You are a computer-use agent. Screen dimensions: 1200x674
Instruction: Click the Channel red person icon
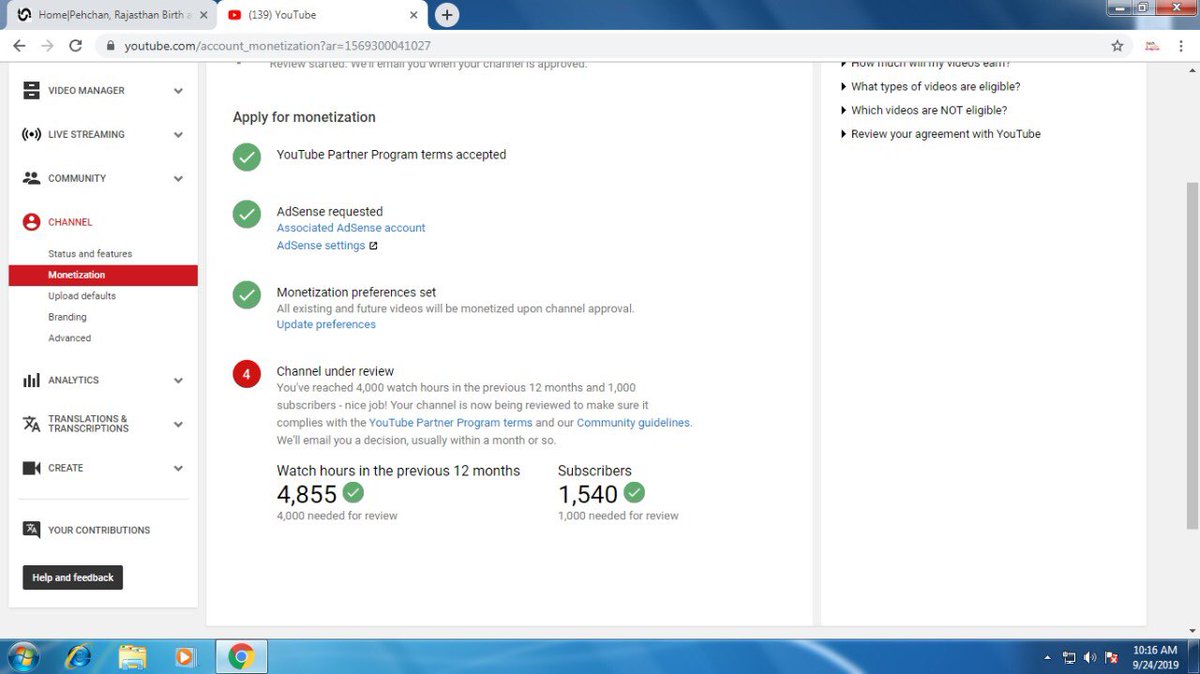31,222
